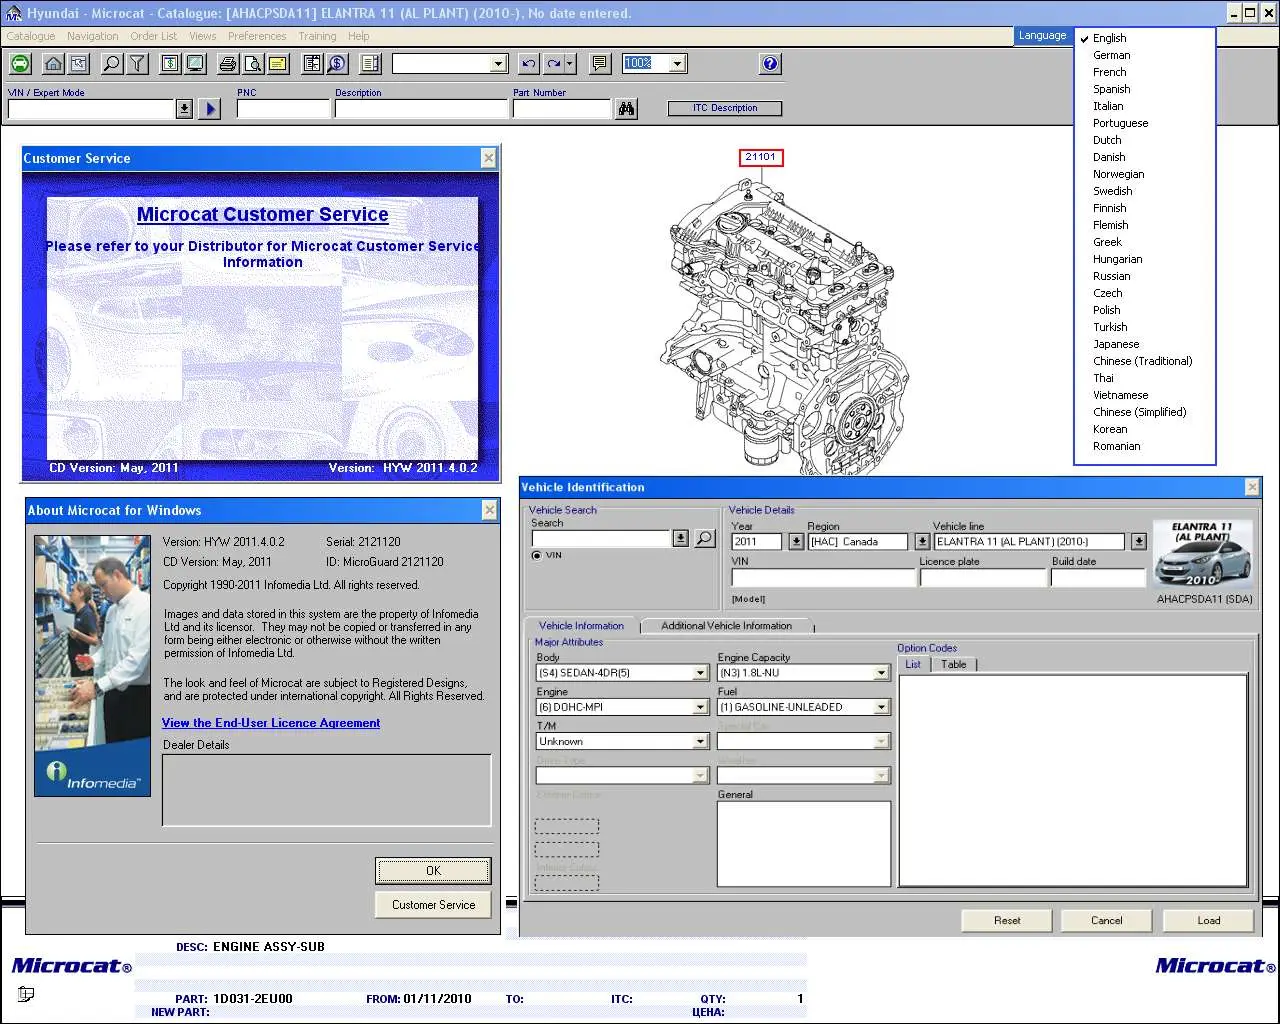Image resolution: width=1280 pixels, height=1024 pixels.
Task: Click the ITC Description button
Action: tap(725, 108)
